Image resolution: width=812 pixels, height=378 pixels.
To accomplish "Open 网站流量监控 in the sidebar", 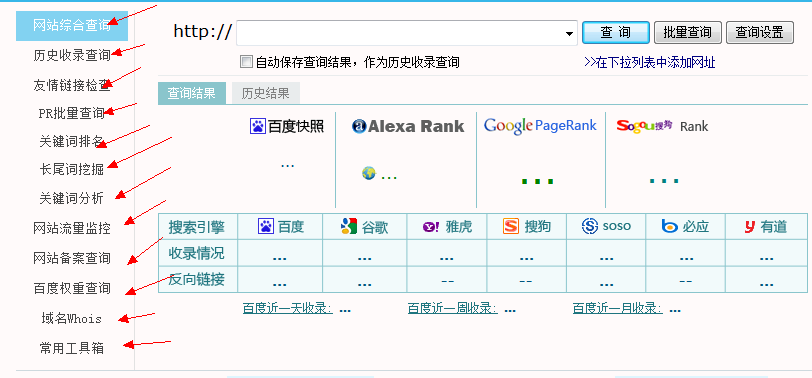I will [72, 228].
